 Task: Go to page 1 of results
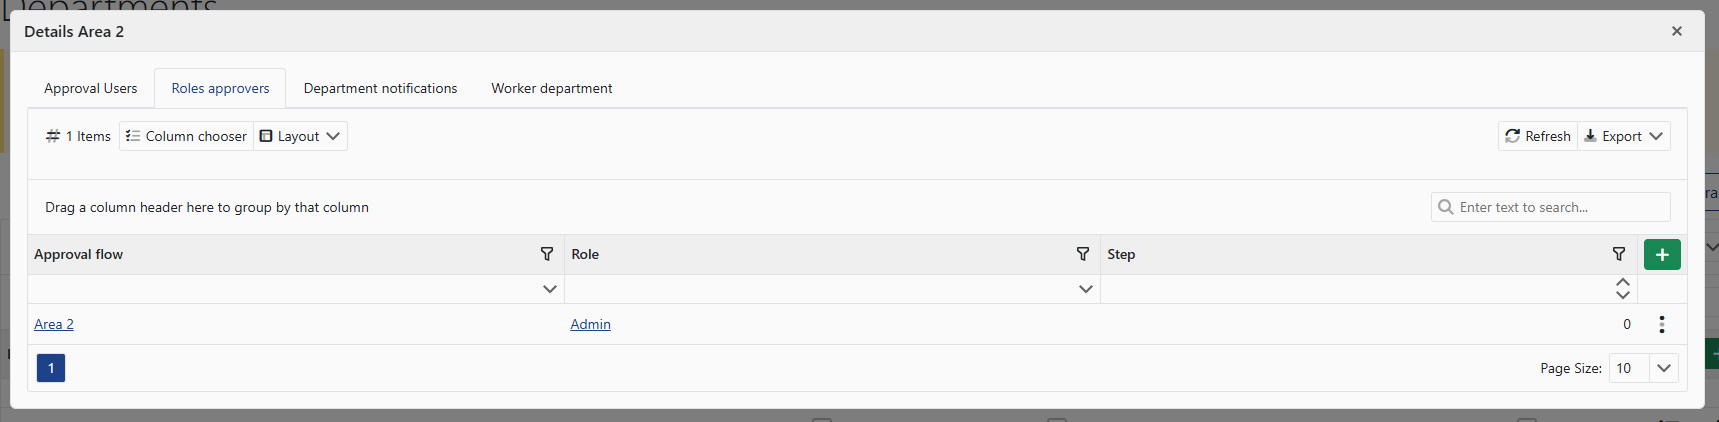pos(51,368)
